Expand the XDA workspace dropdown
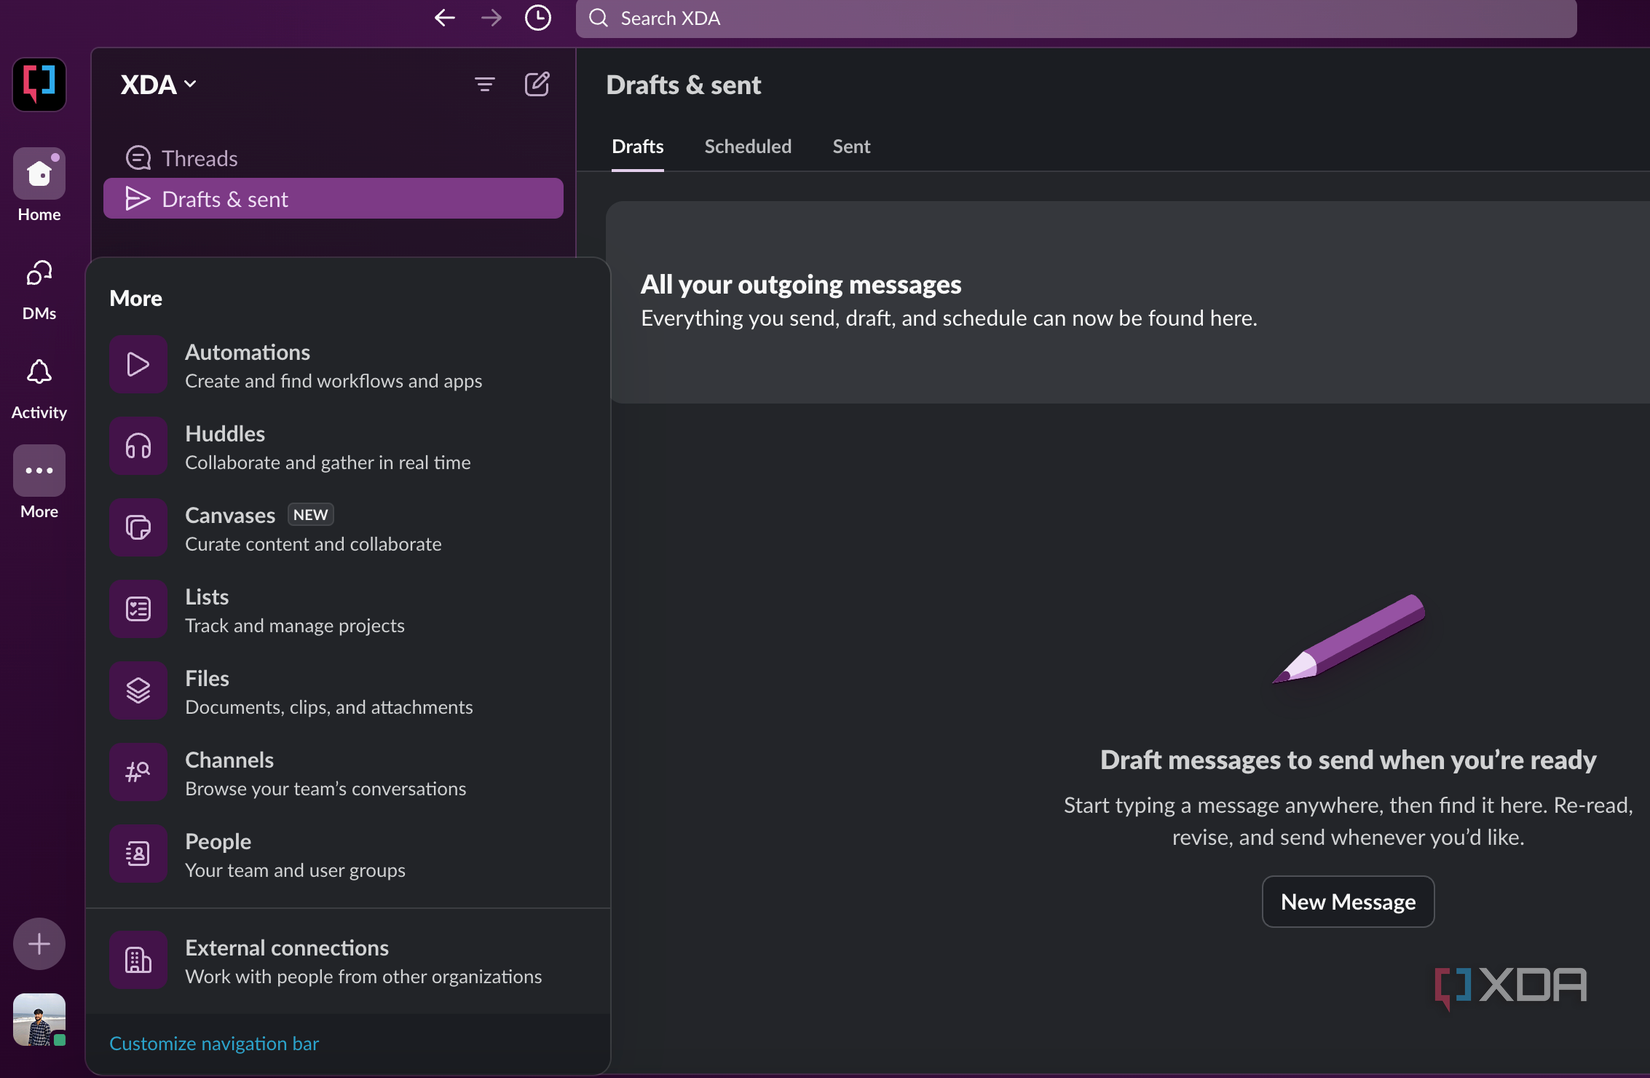The width and height of the screenshot is (1650, 1078). point(158,84)
